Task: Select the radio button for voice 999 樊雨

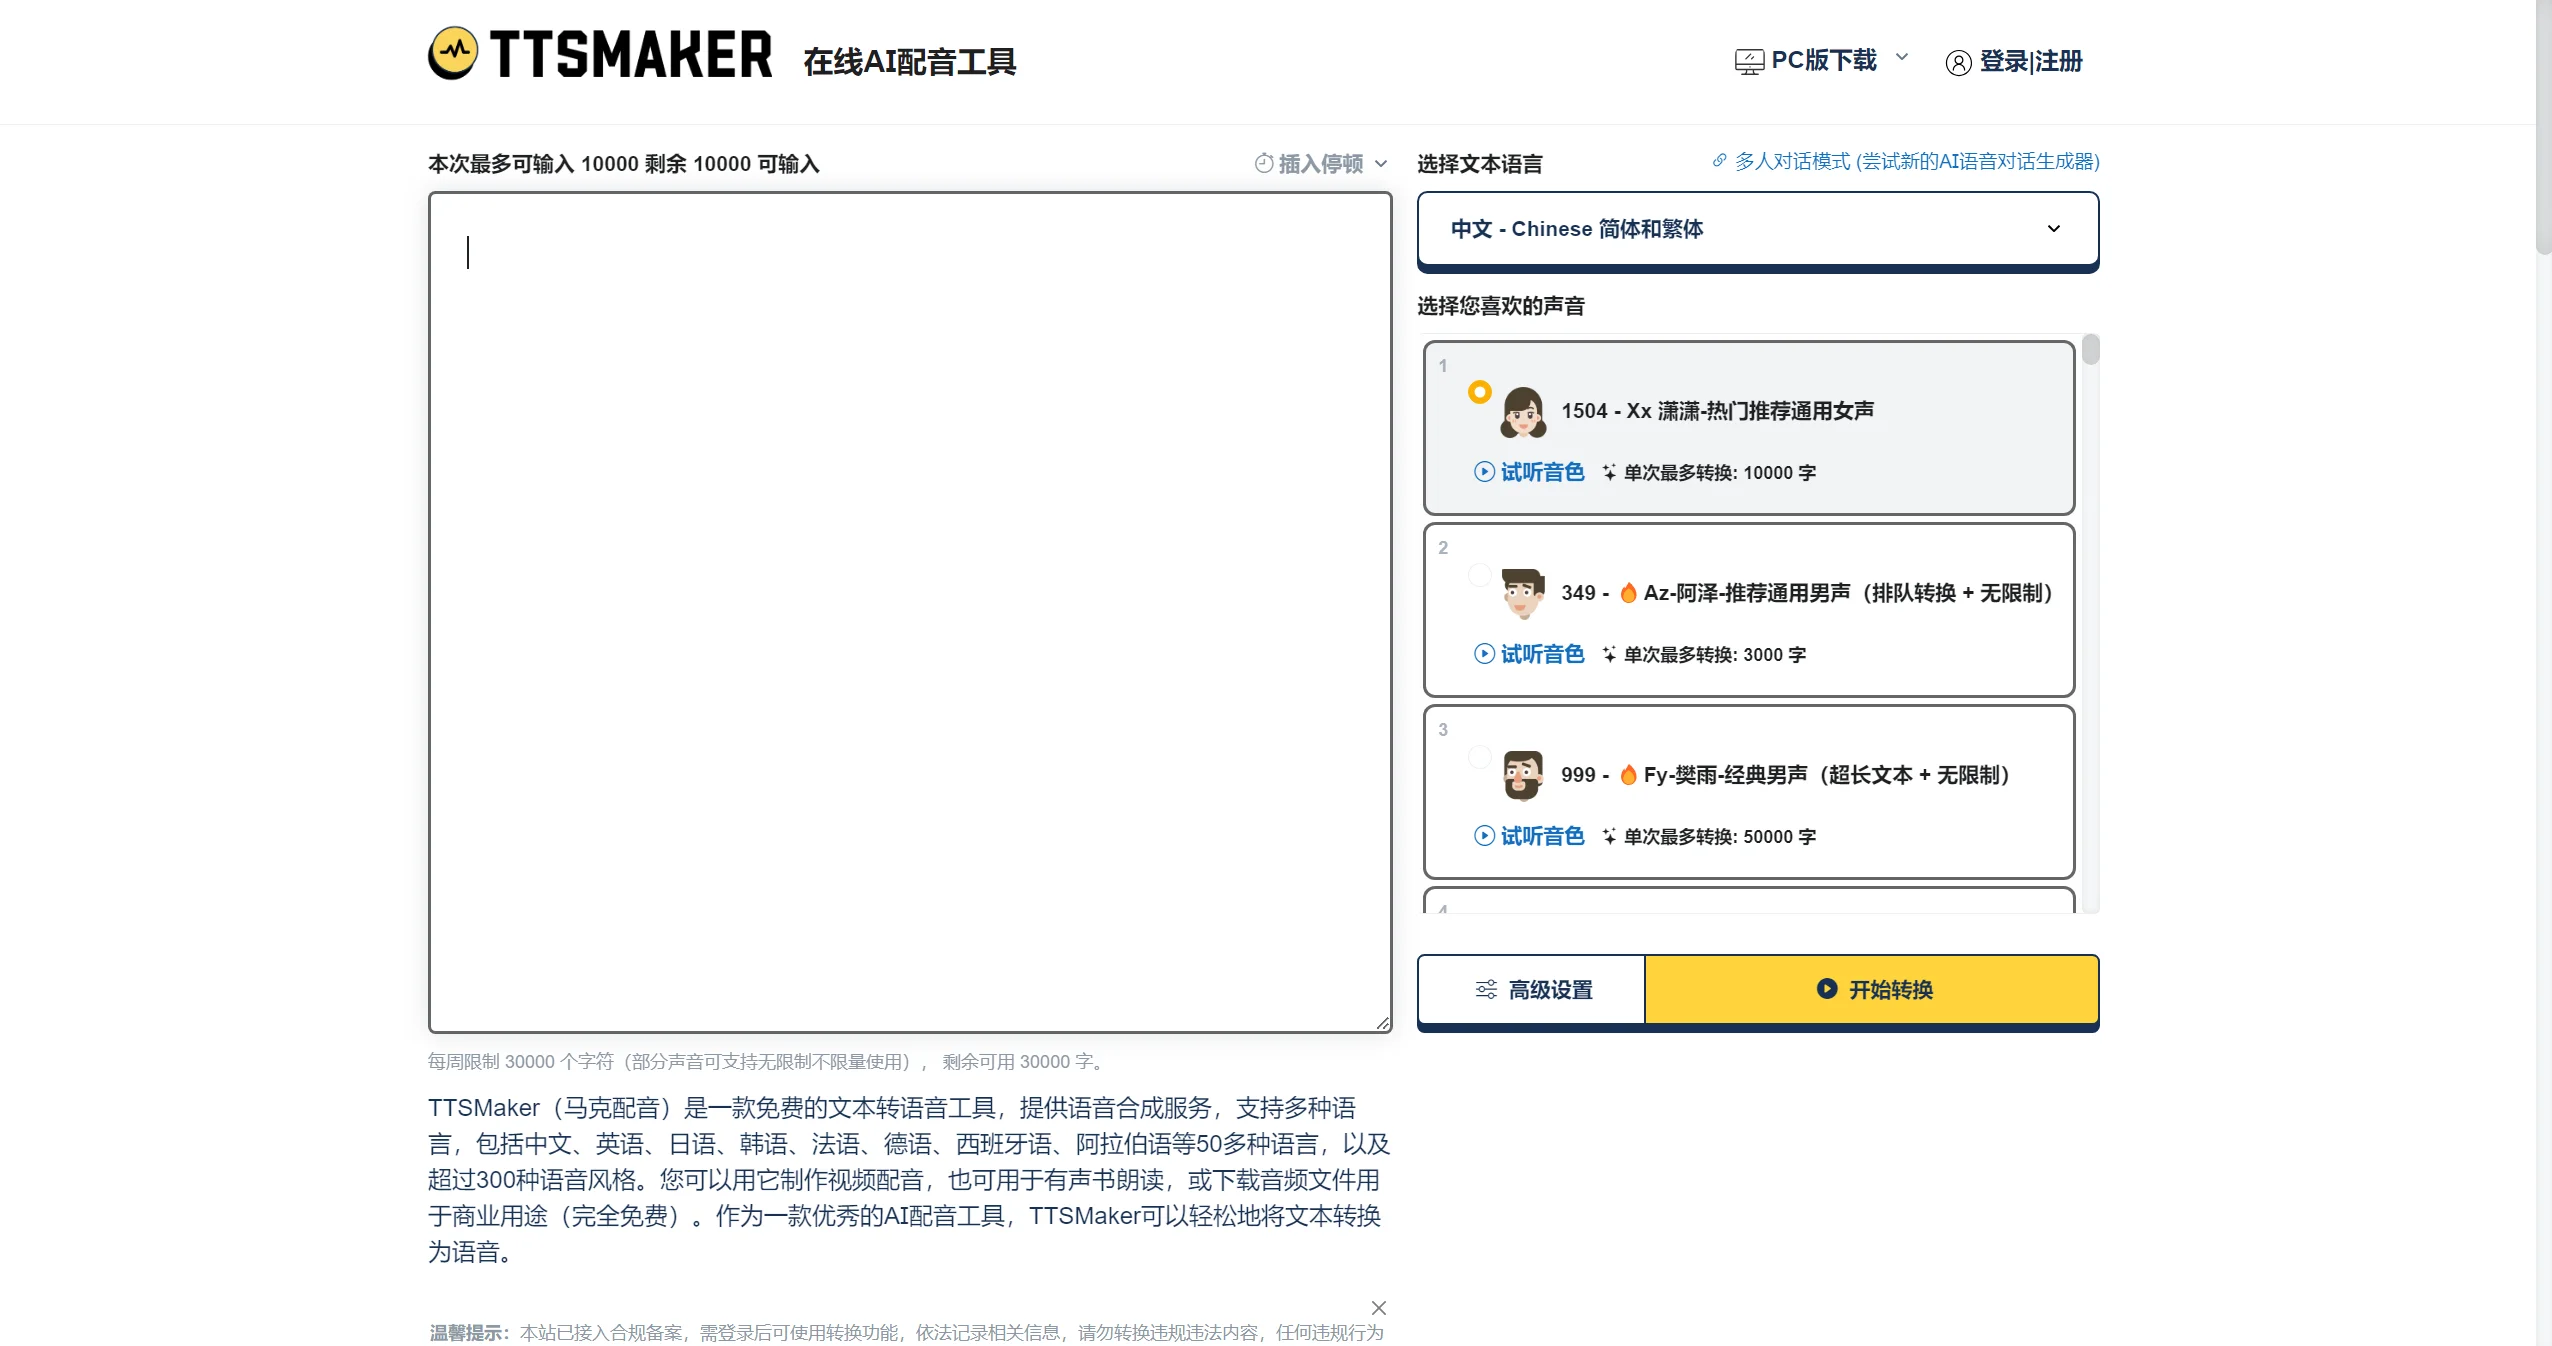Action: click(x=1479, y=757)
